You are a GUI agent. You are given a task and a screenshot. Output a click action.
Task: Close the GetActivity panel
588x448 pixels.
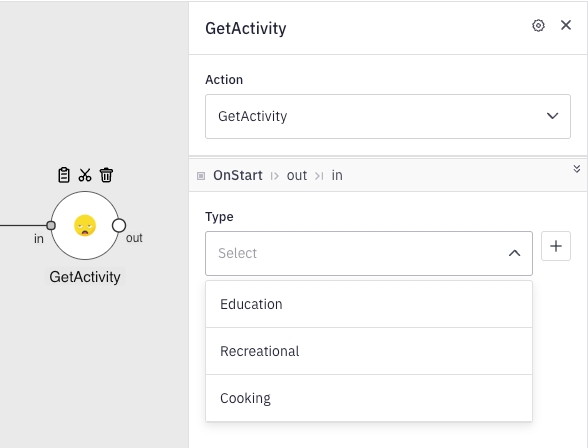click(566, 25)
